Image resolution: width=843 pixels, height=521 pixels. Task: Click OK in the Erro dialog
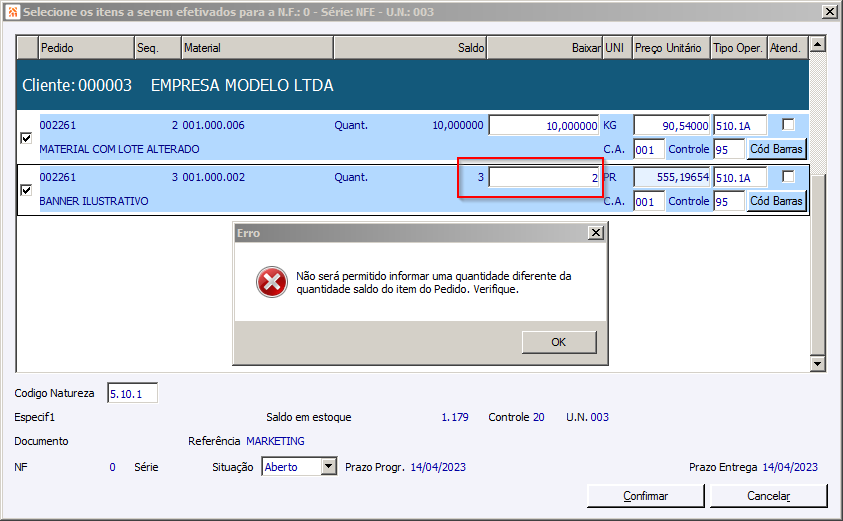(559, 342)
